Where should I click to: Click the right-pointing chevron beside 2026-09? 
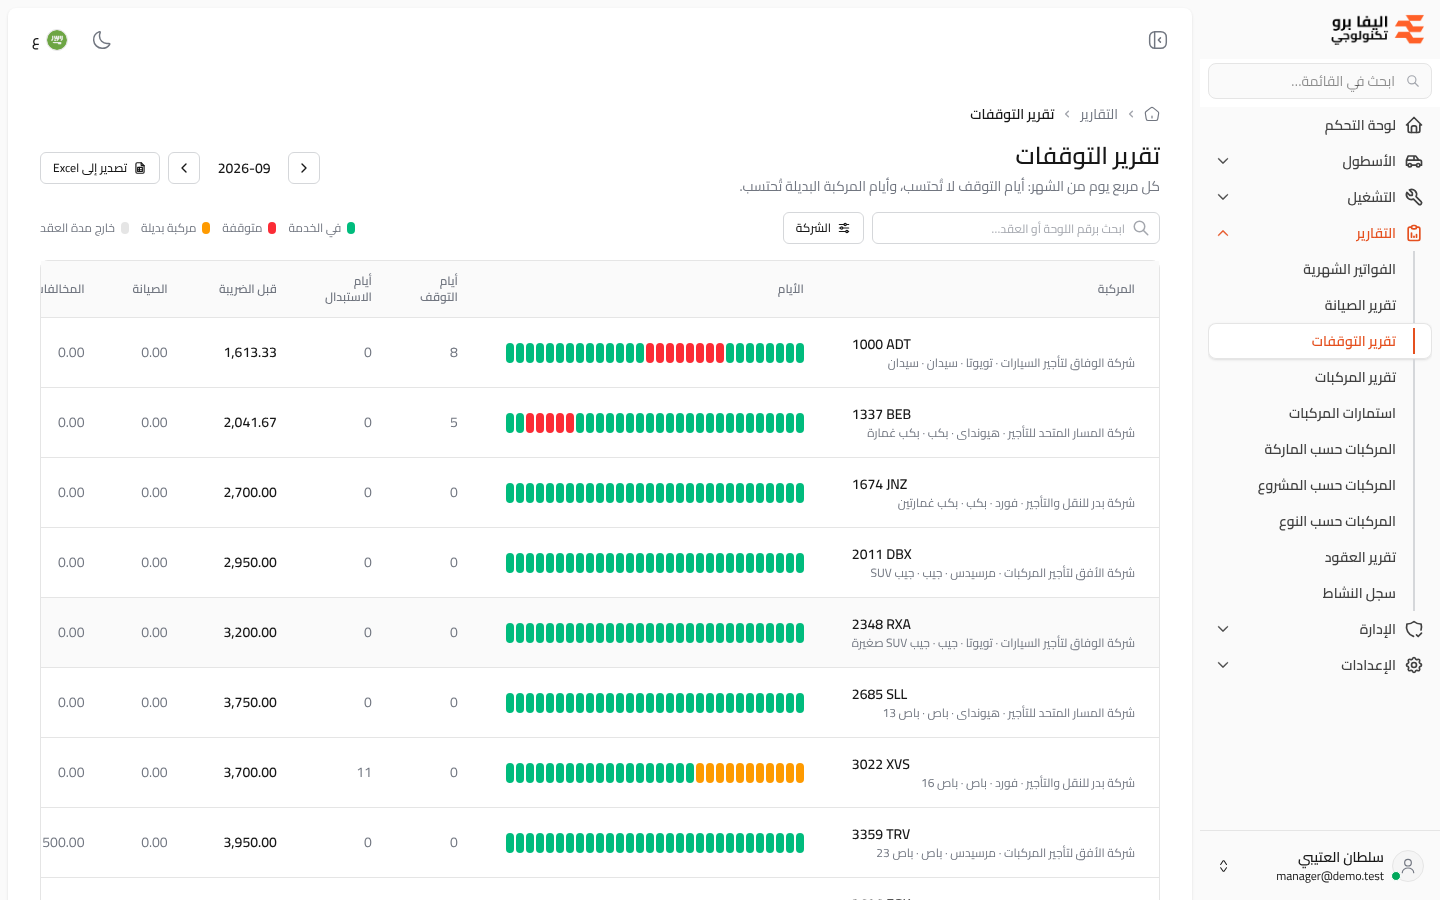(x=304, y=168)
